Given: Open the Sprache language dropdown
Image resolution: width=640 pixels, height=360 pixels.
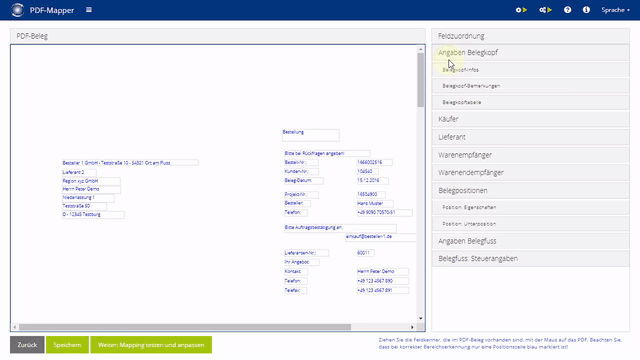Looking at the screenshot, I should (x=616, y=10).
